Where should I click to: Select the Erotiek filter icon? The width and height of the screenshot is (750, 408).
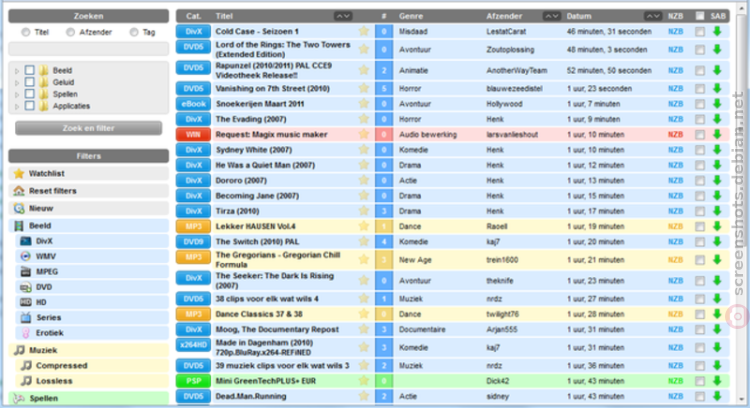[x=26, y=333]
